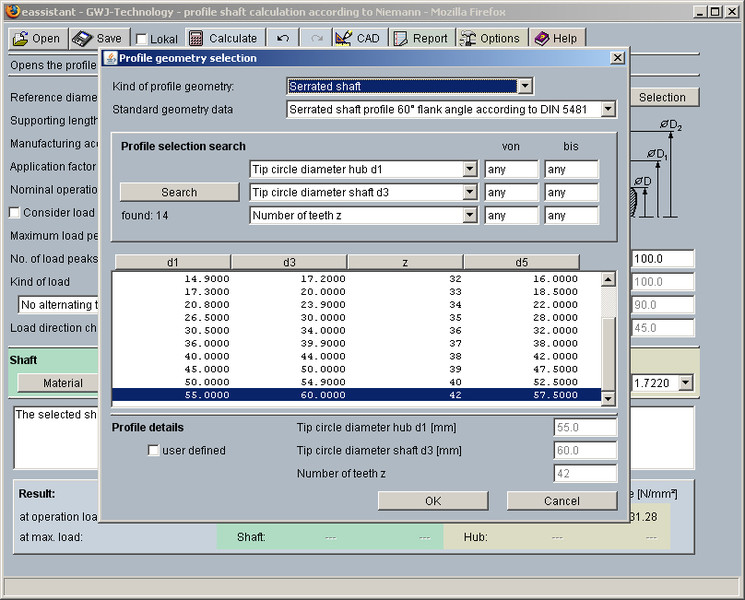Open the Options toolbar icon

468,38
